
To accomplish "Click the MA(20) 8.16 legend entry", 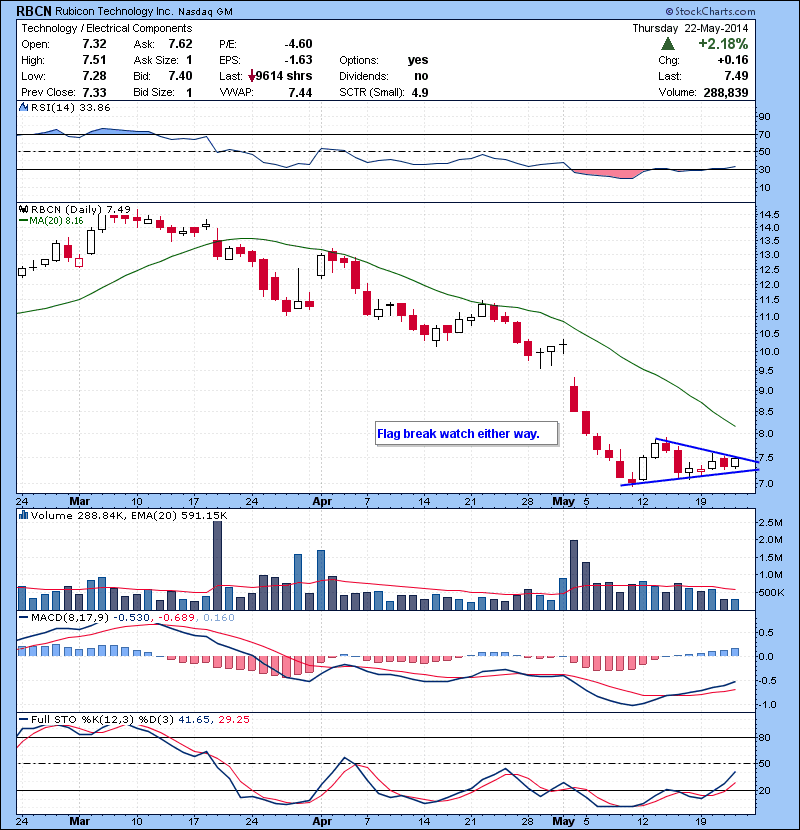I will click(x=51, y=220).
